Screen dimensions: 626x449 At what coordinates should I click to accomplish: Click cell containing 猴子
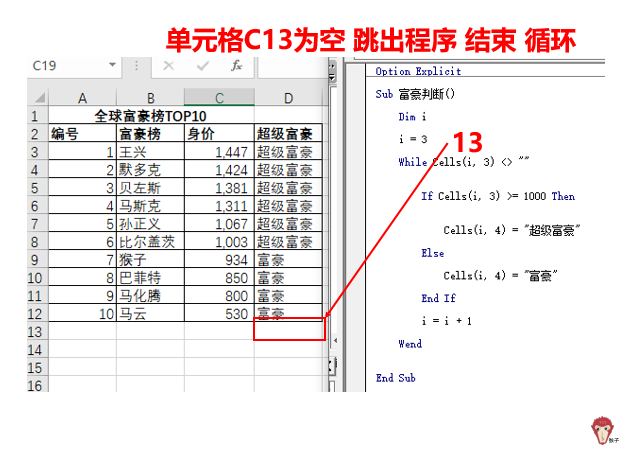pyautogui.click(x=151, y=260)
